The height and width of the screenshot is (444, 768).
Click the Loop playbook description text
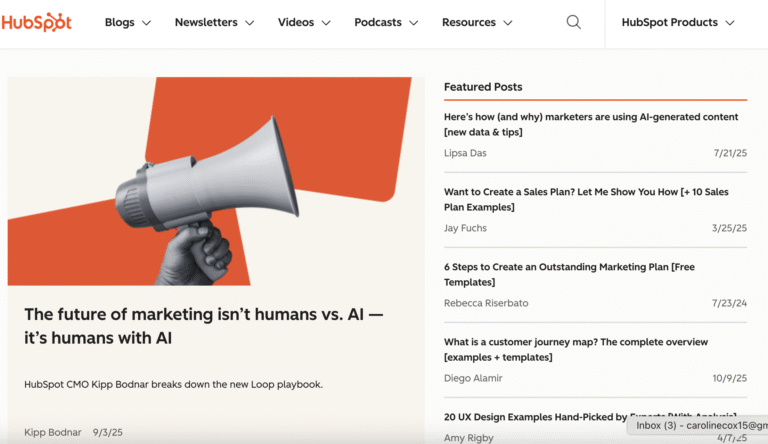[x=173, y=384]
